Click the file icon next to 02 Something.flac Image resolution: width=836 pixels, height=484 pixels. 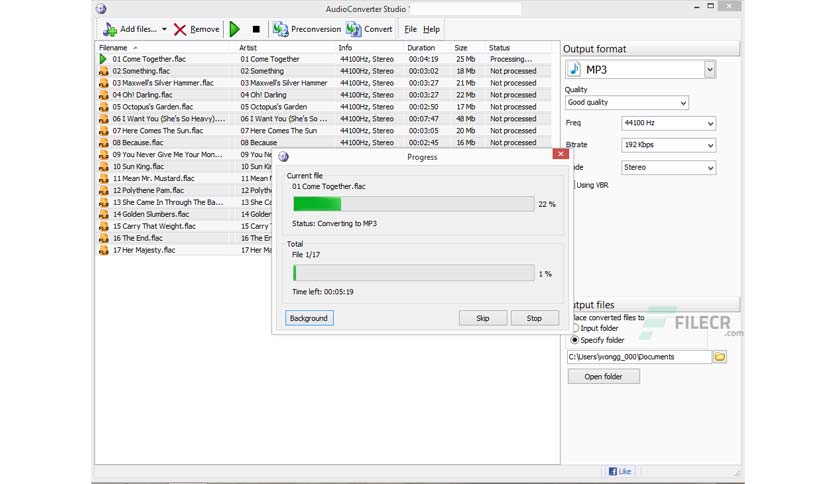click(103, 71)
